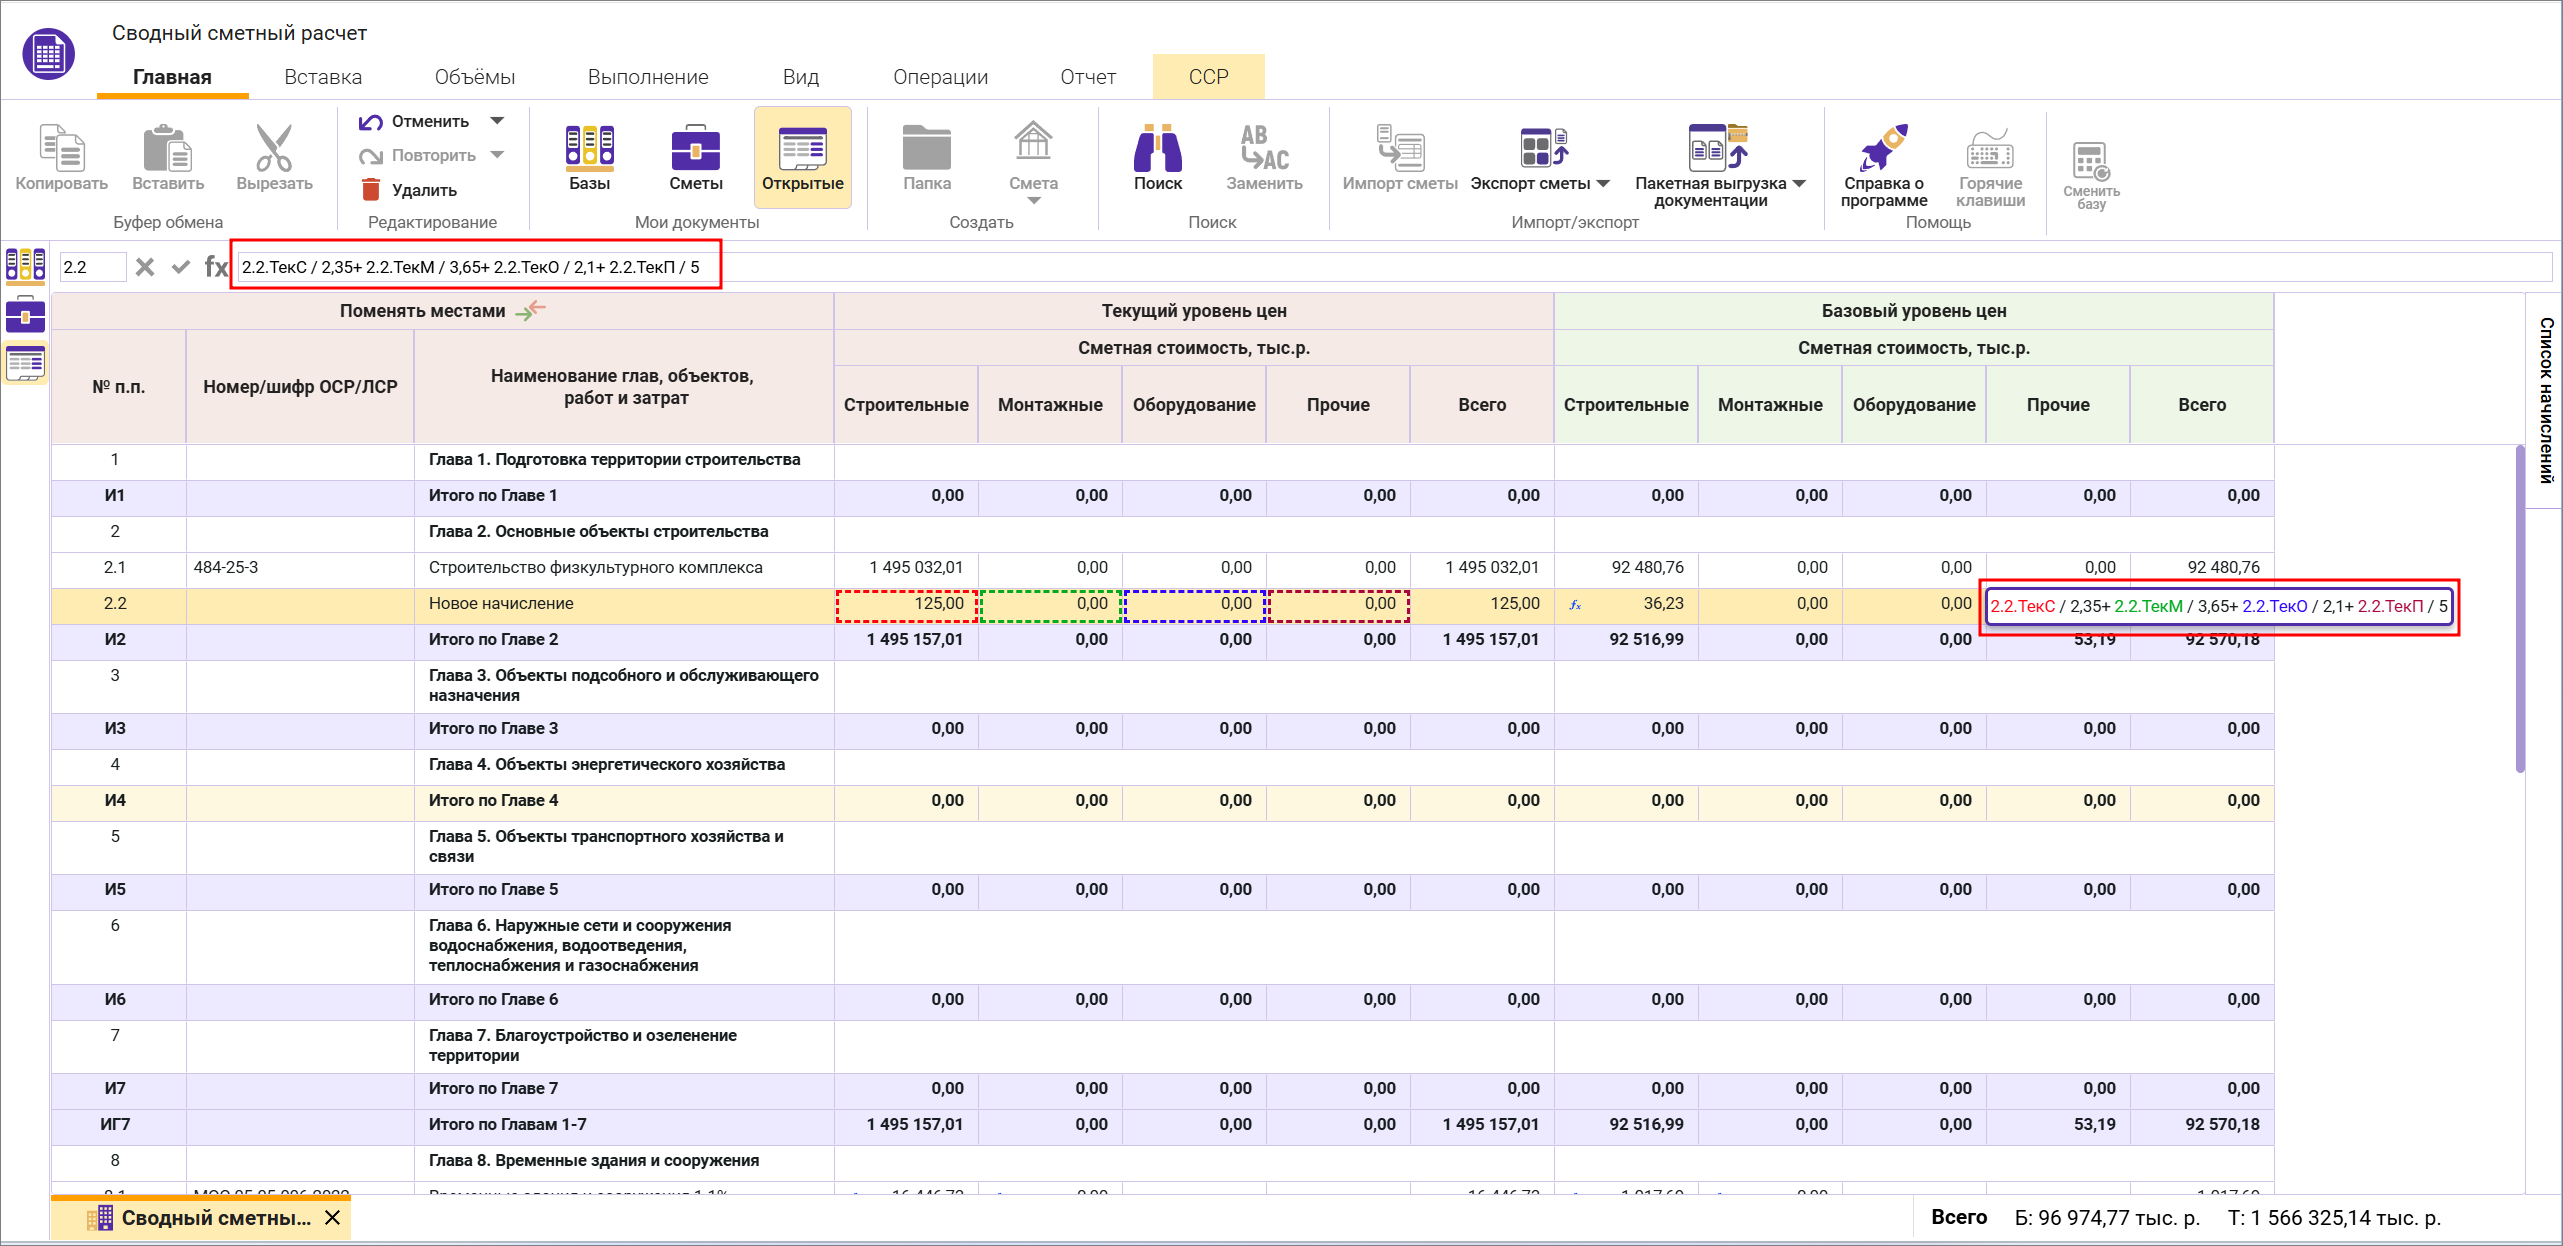The height and width of the screenshot is (1246, 2563).
Task: Open the ССР ribbon tab
Action: point(1208,77)
